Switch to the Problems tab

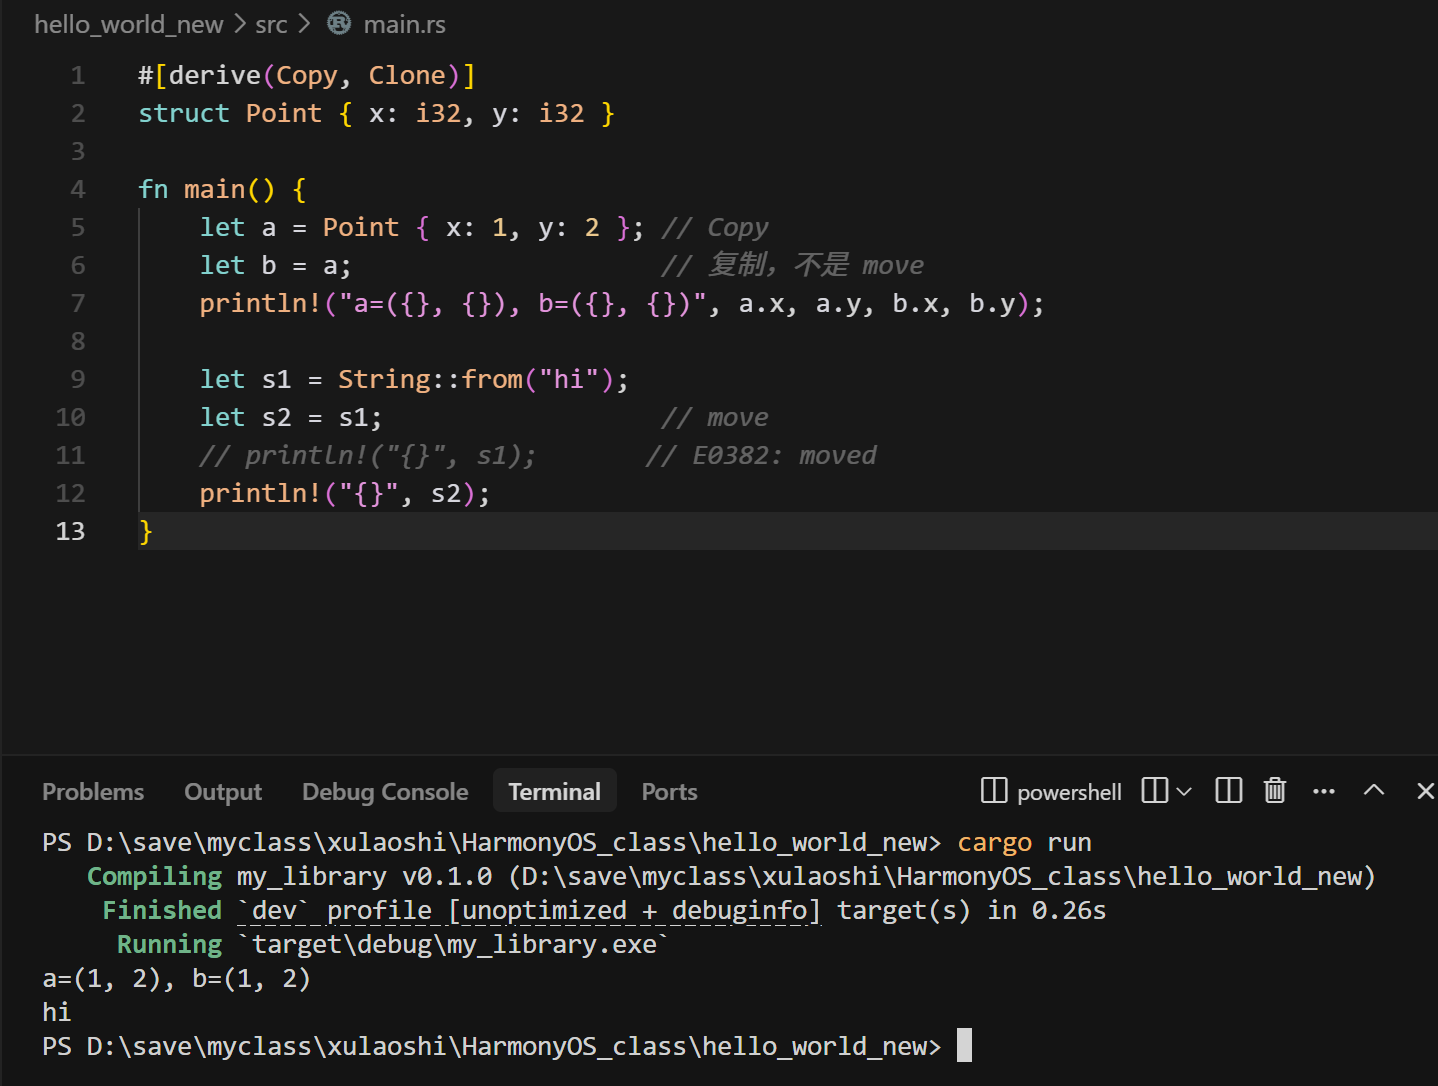pyautogui.click(x=93, y=792)
